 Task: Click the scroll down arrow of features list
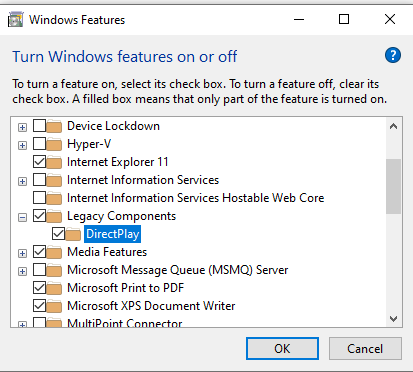[394, 319]
